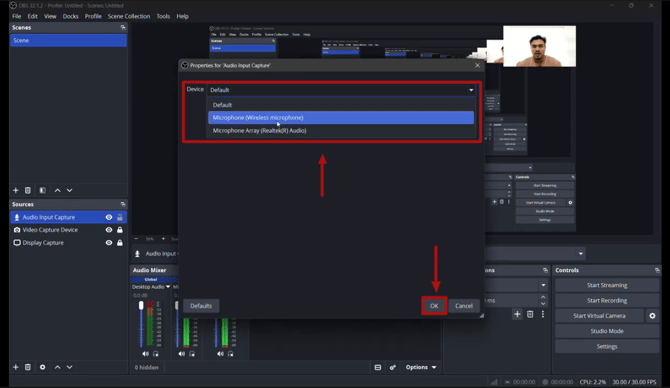Enable Studio Mode in Controls
This screenshot has width=670, height=388.
(x=607, y=331)
